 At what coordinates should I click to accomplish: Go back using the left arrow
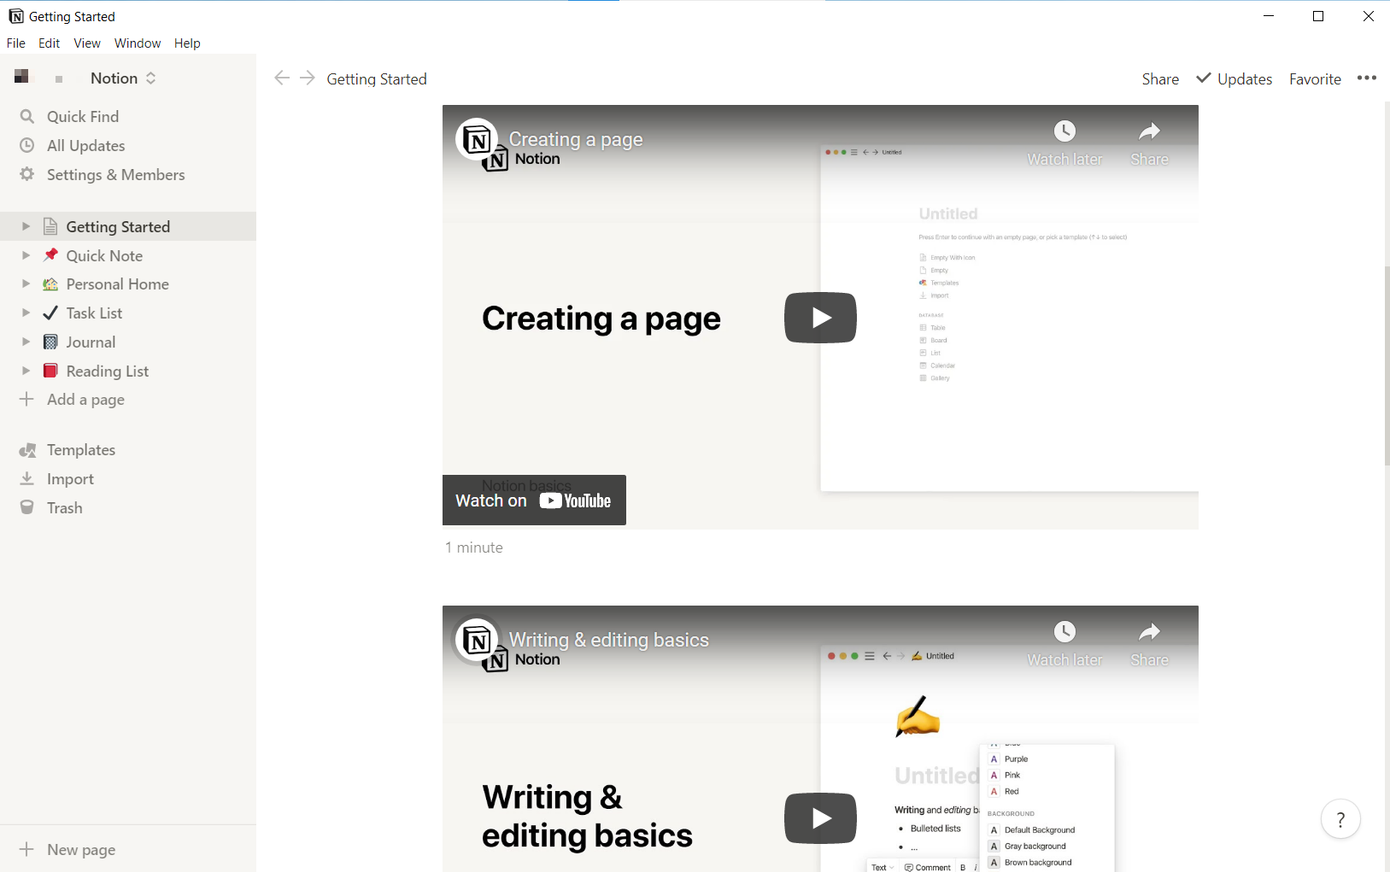[282, 79]
